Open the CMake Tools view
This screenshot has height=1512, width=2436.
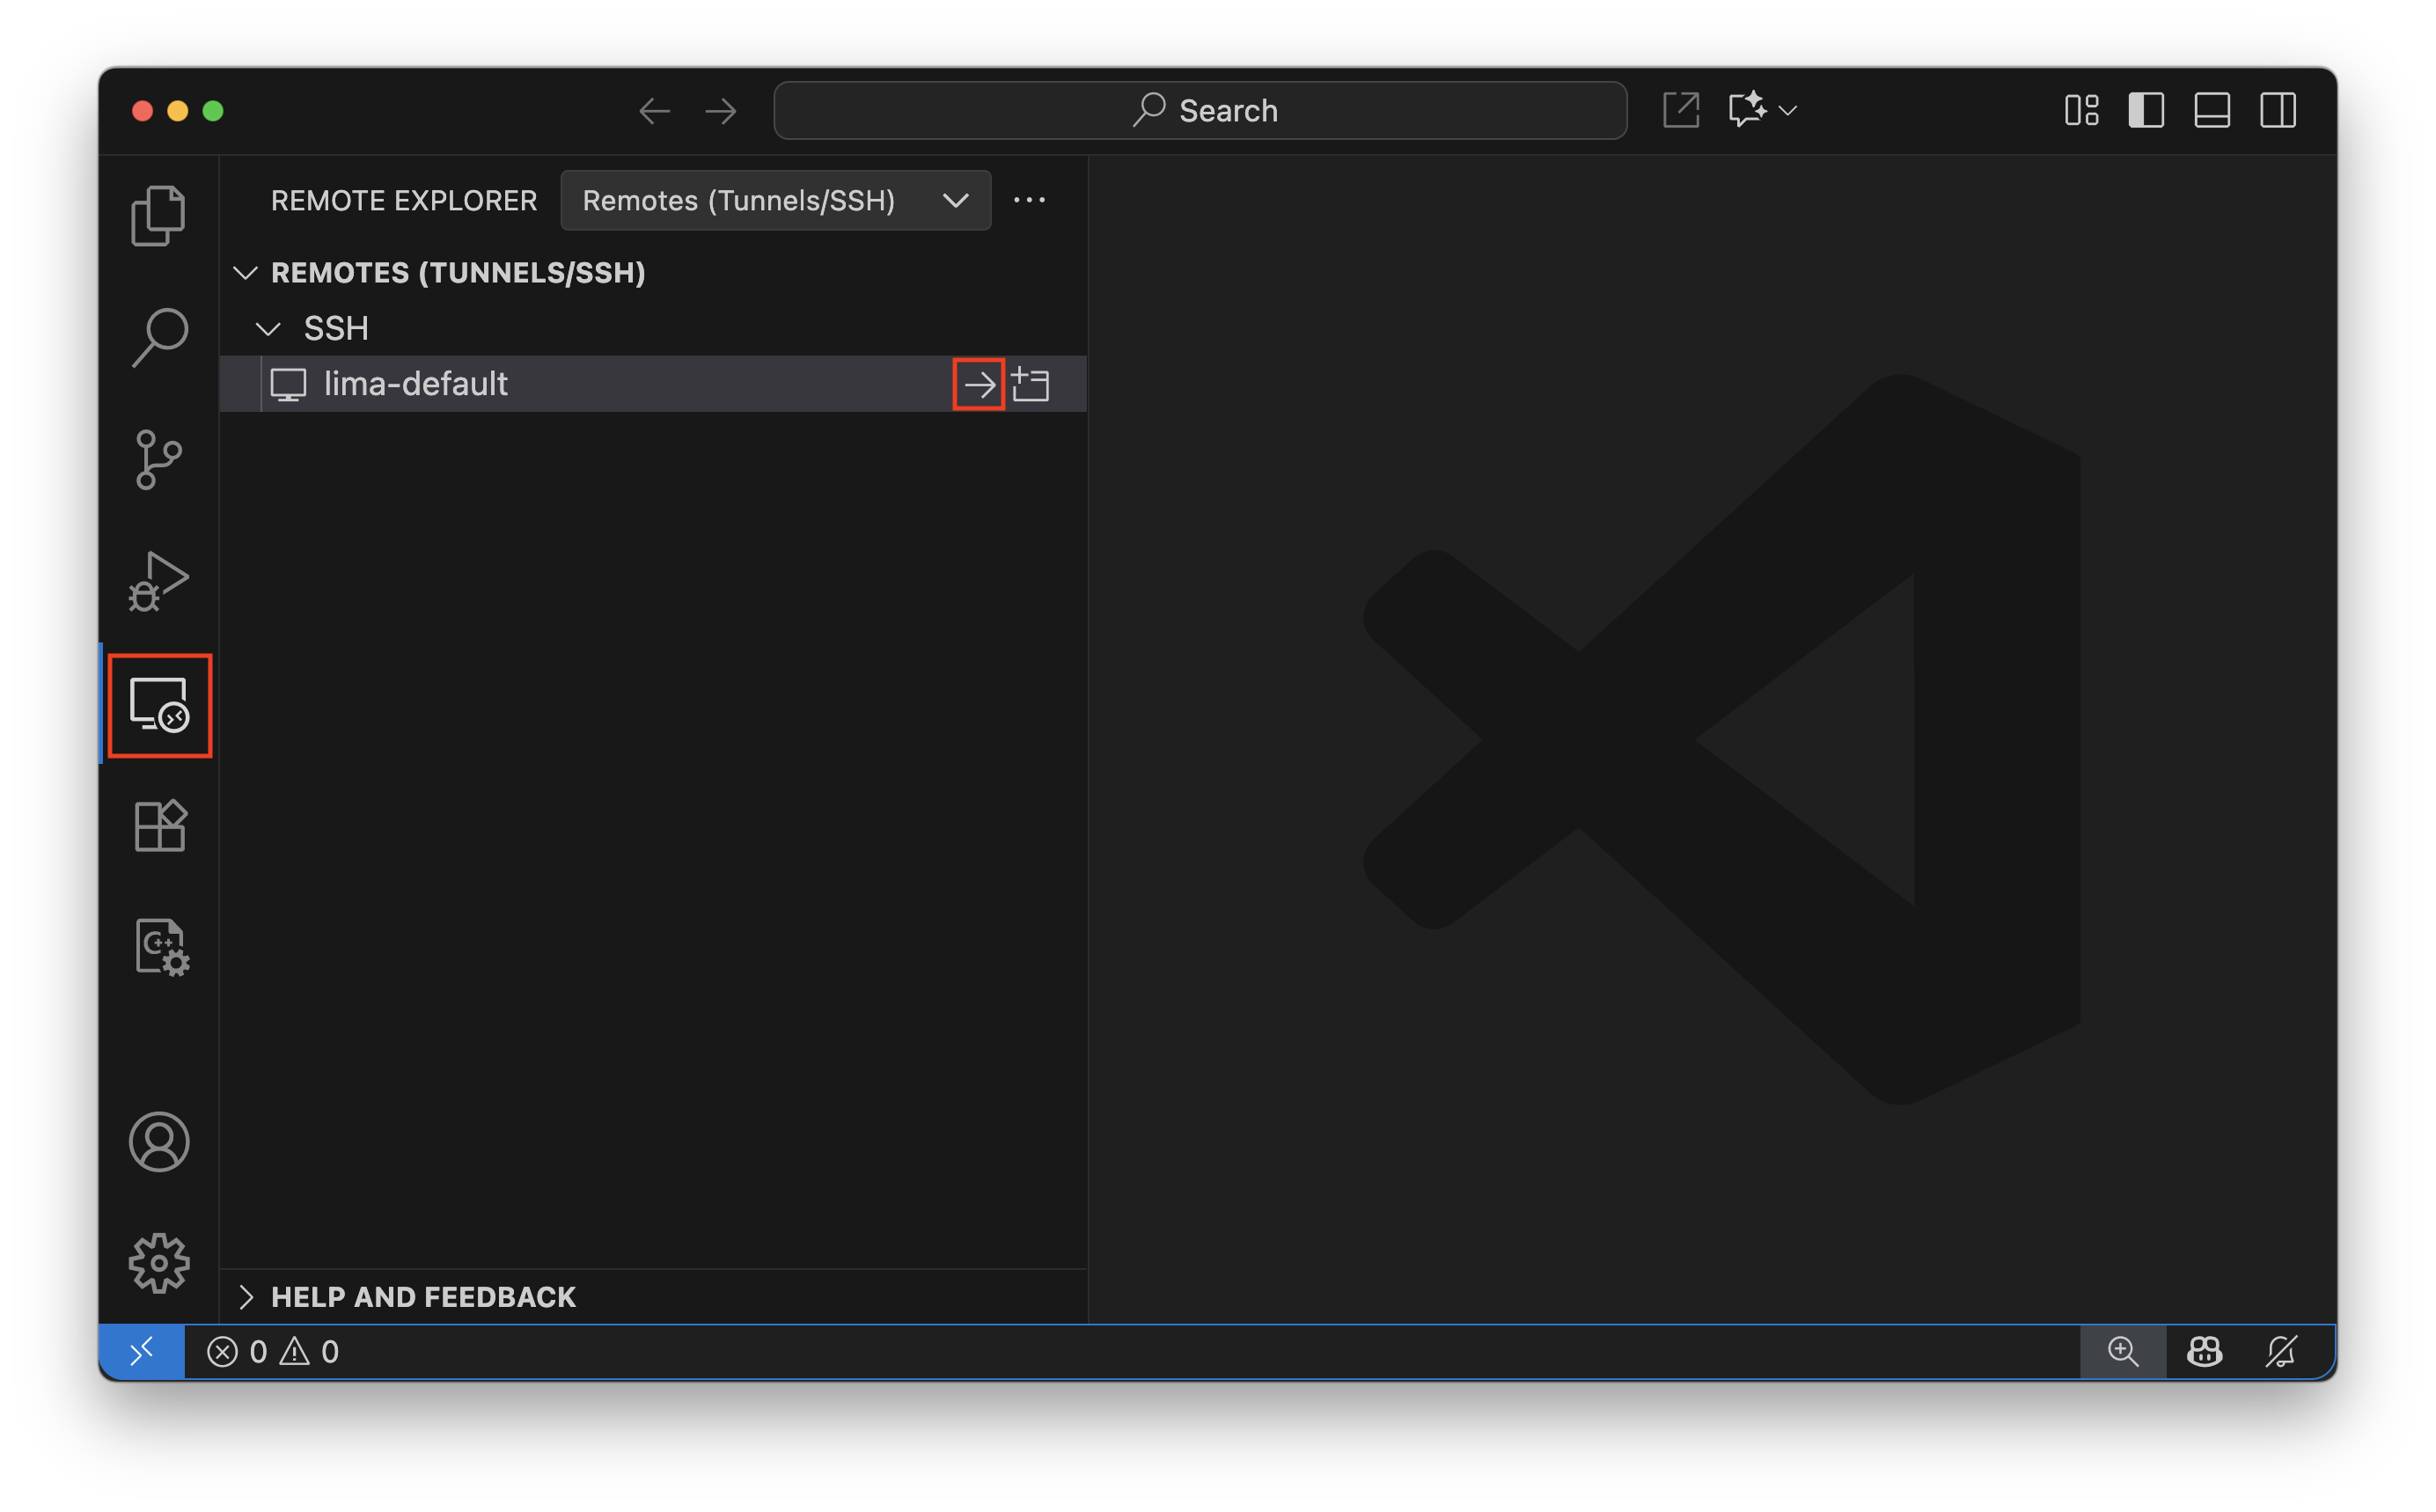pyautogui.click(x=161, y=946)
